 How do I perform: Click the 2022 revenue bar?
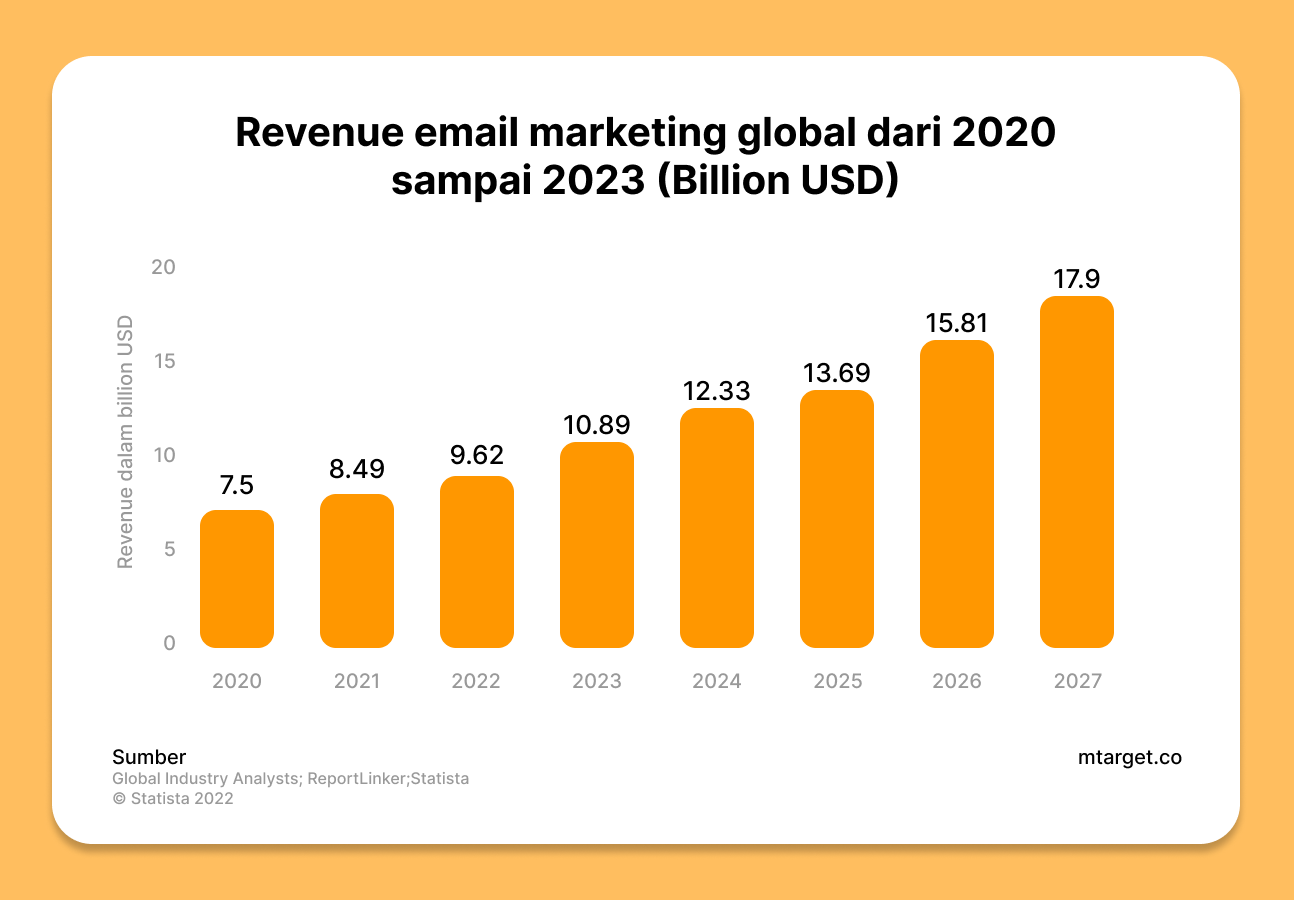coord(477,560)
